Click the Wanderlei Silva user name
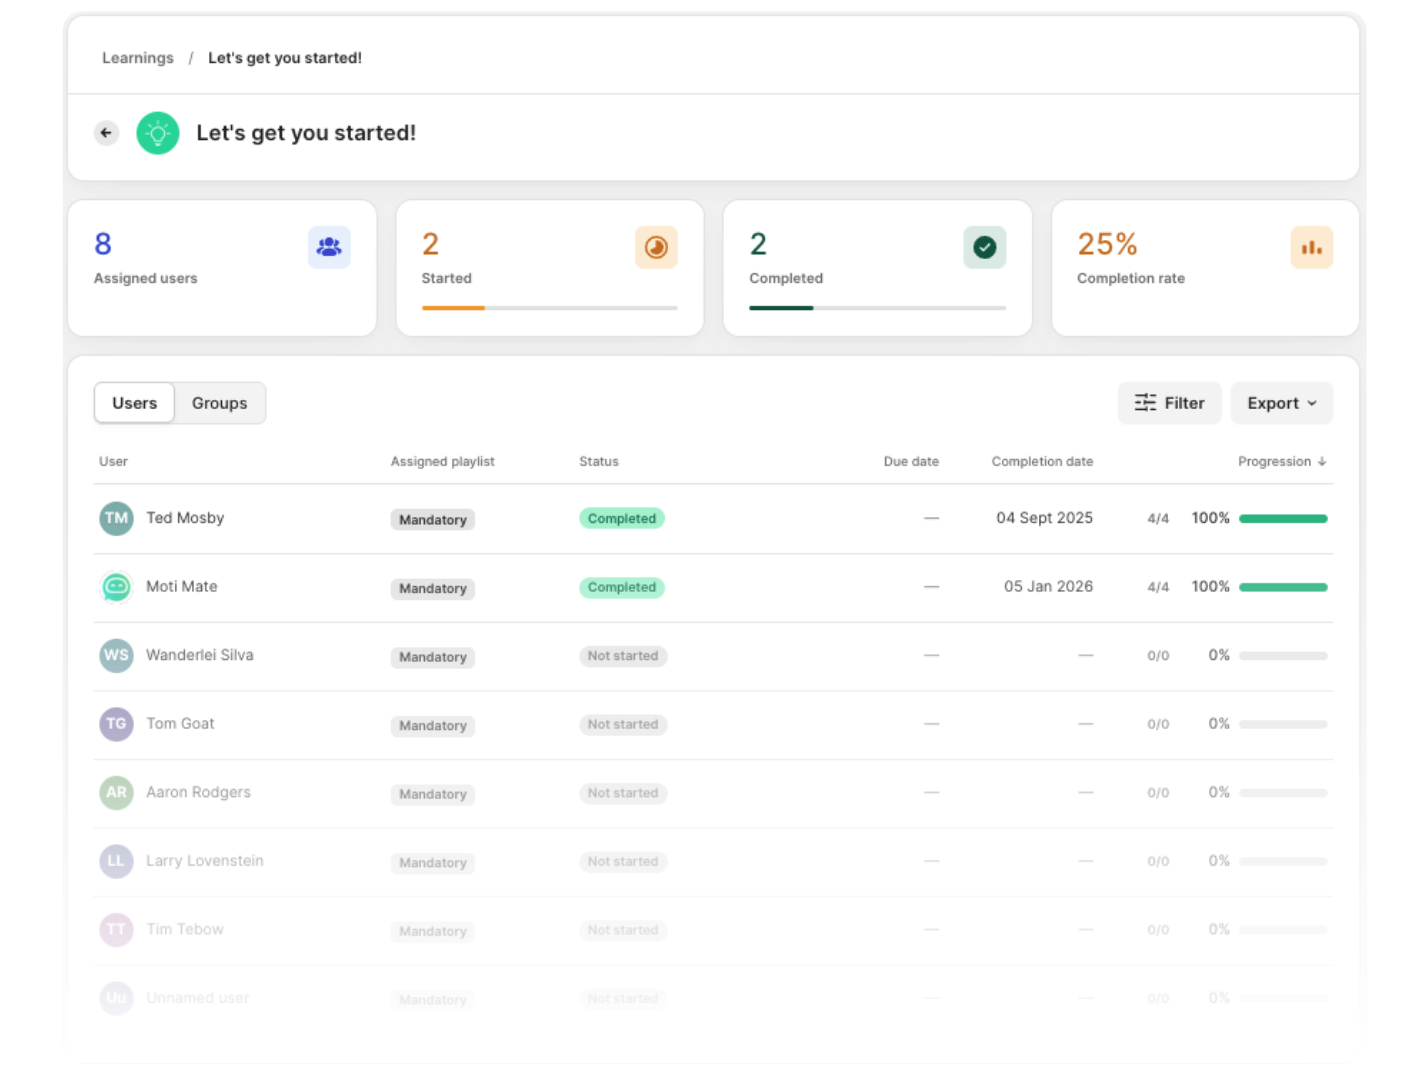1423x1068 pixels. (200, 655)
